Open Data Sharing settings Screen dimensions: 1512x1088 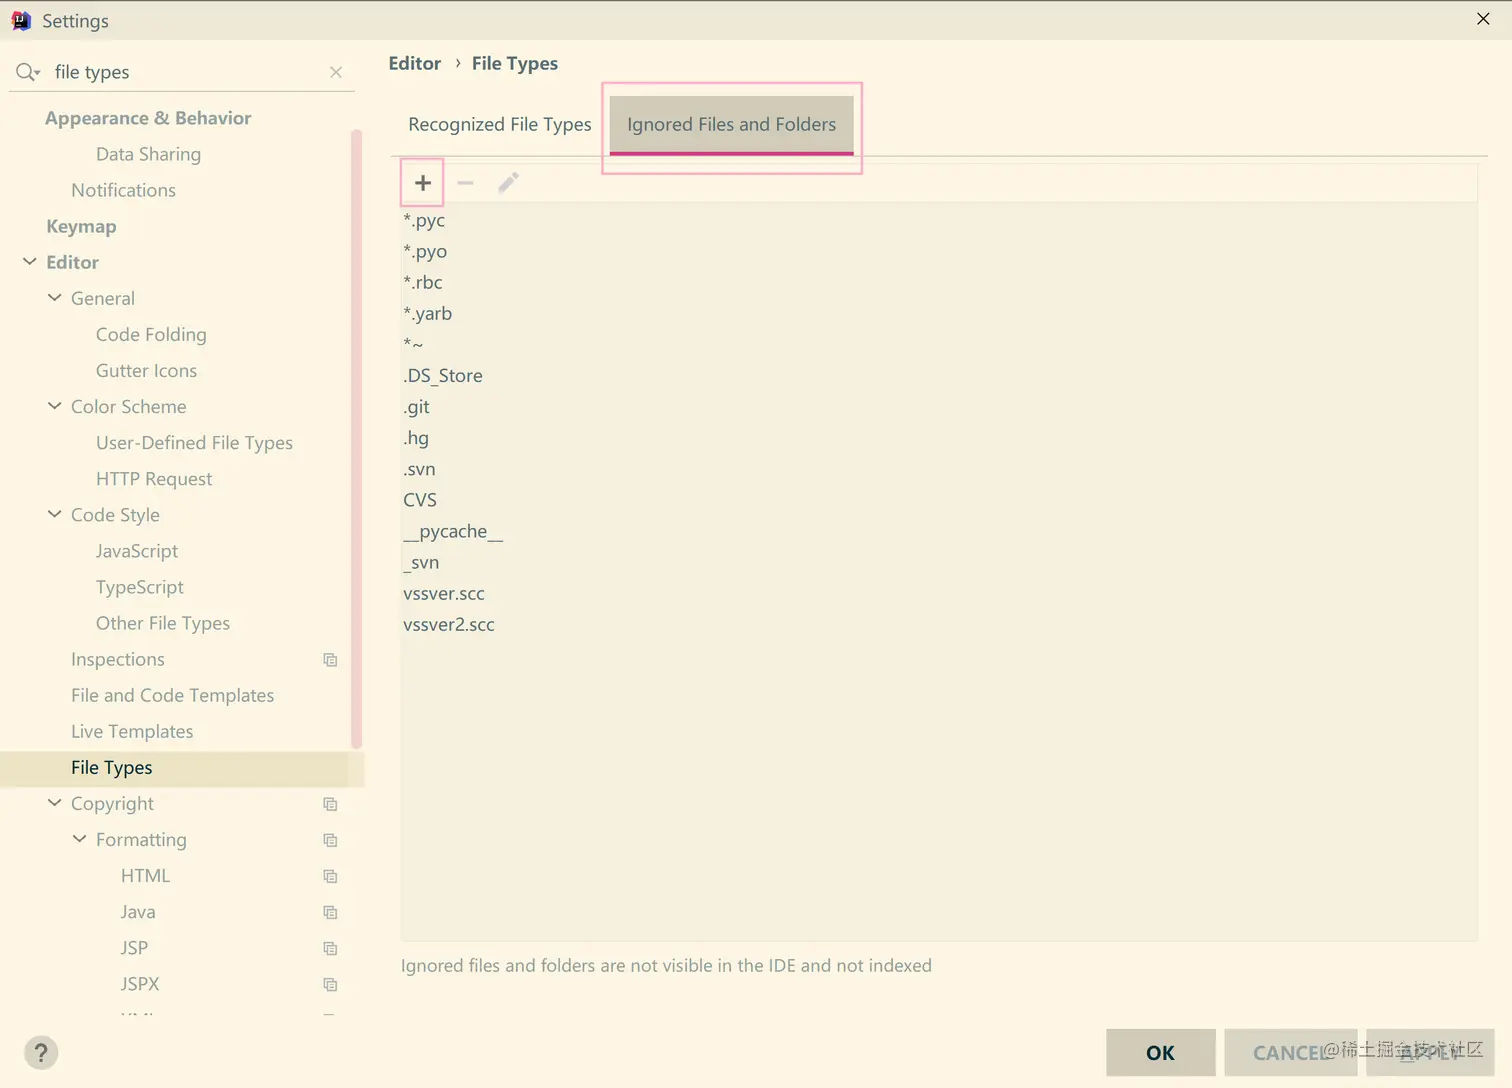[x=148, y=154]
